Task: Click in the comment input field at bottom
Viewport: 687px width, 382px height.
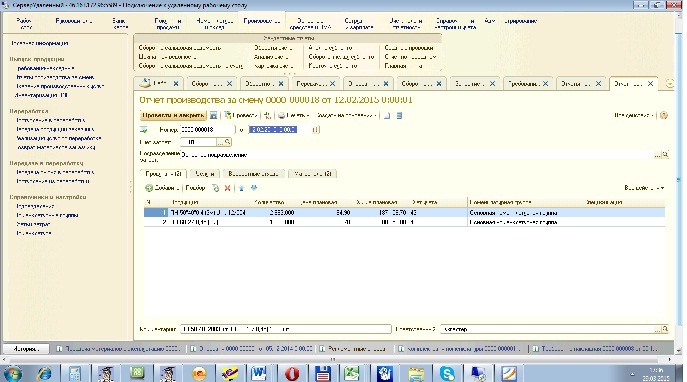Action: [285, 329]
